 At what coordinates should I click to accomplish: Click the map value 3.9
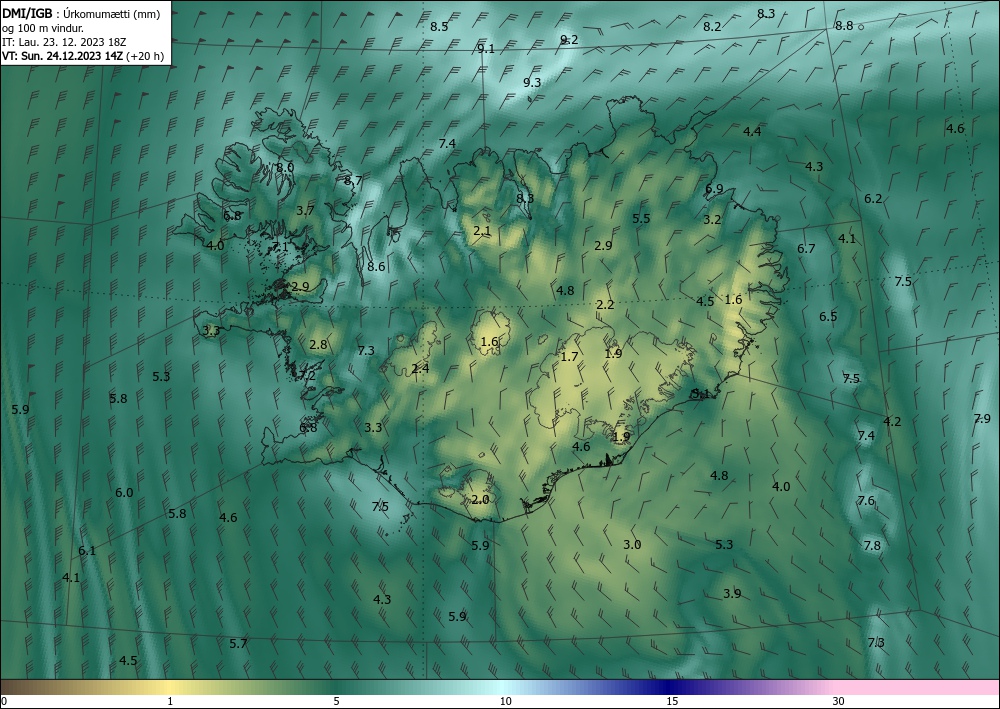732,594
